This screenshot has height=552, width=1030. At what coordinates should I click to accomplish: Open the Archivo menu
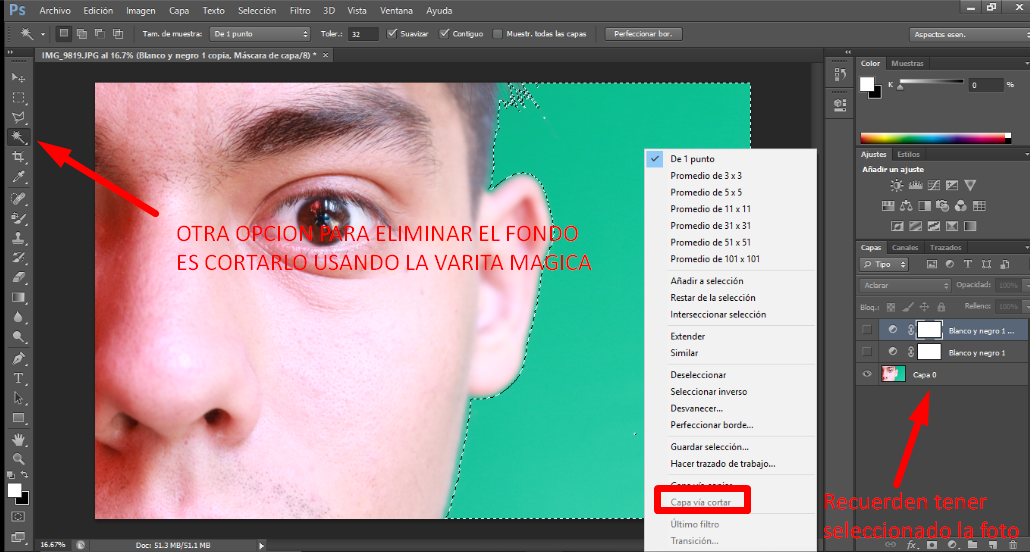pos(55,11)
